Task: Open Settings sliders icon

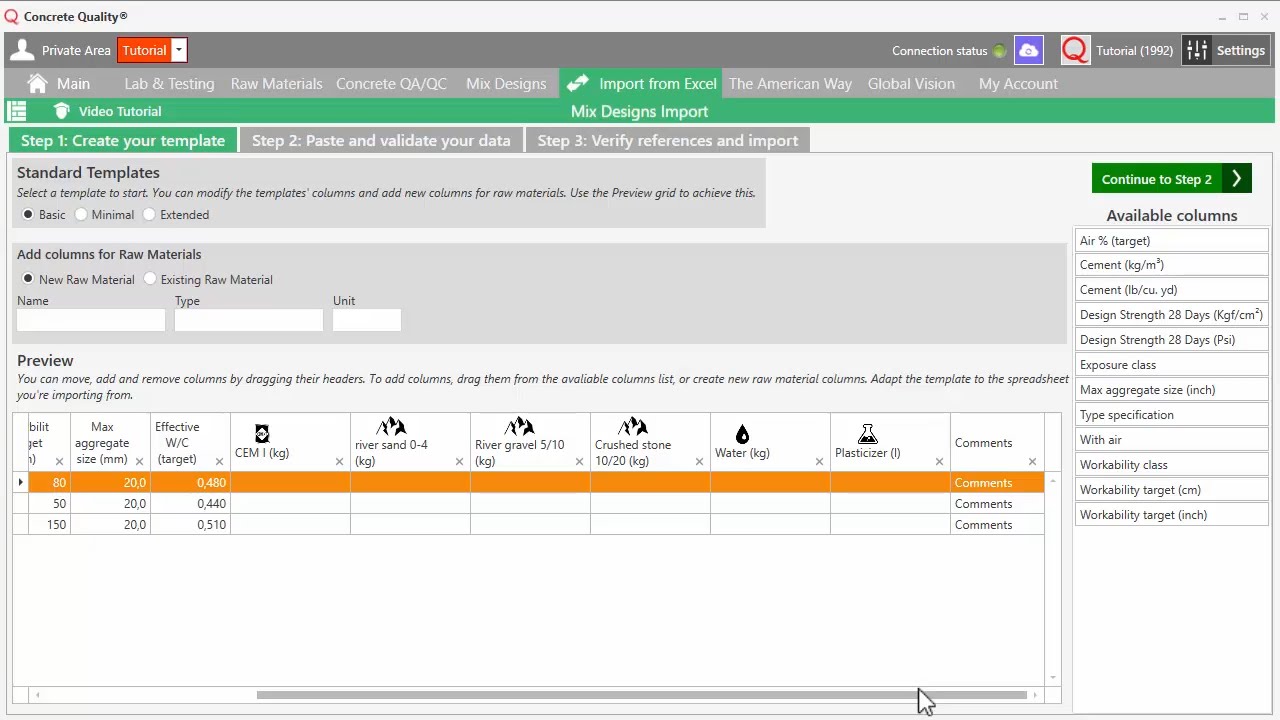Action: click(1197, 50)
